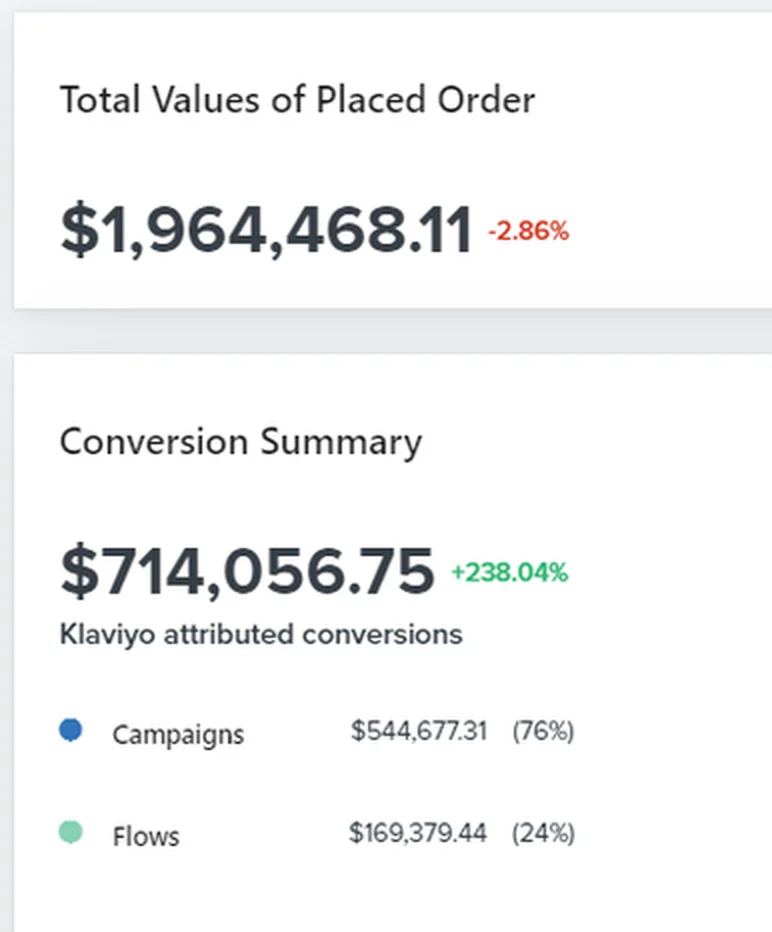Click the 'Total Values of Placed Order' heading
Image resolution: width=772 pixels, height=932 pixels.
point(297,99)
